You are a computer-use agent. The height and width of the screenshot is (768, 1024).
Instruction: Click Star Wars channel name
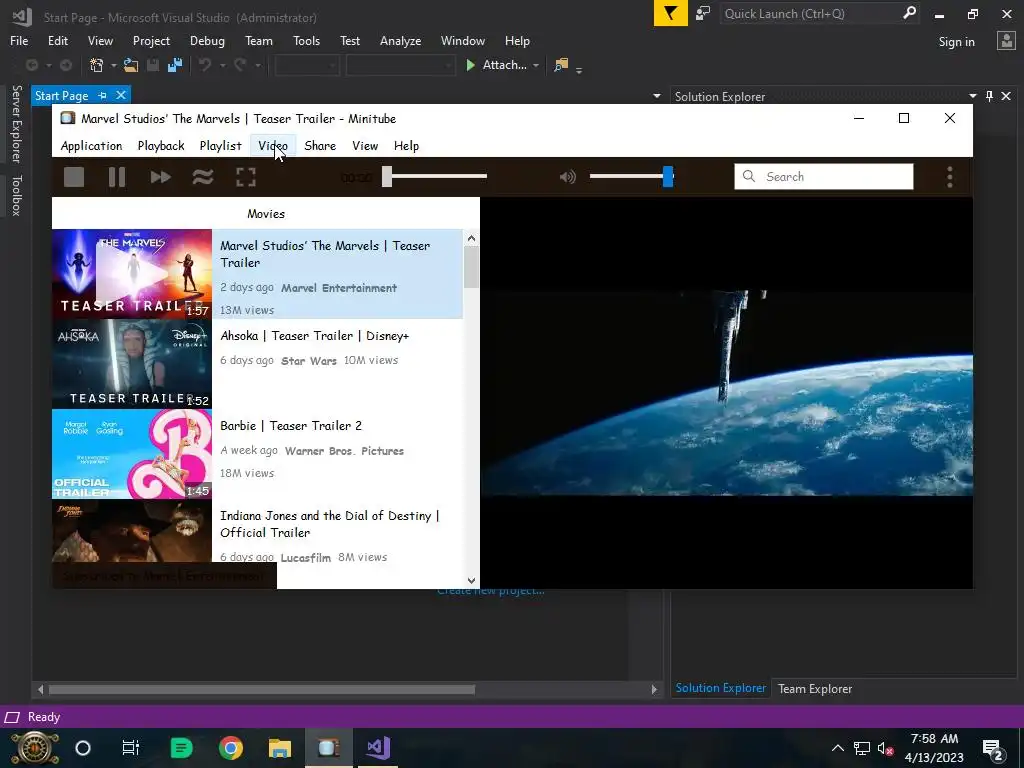[309, 360]
